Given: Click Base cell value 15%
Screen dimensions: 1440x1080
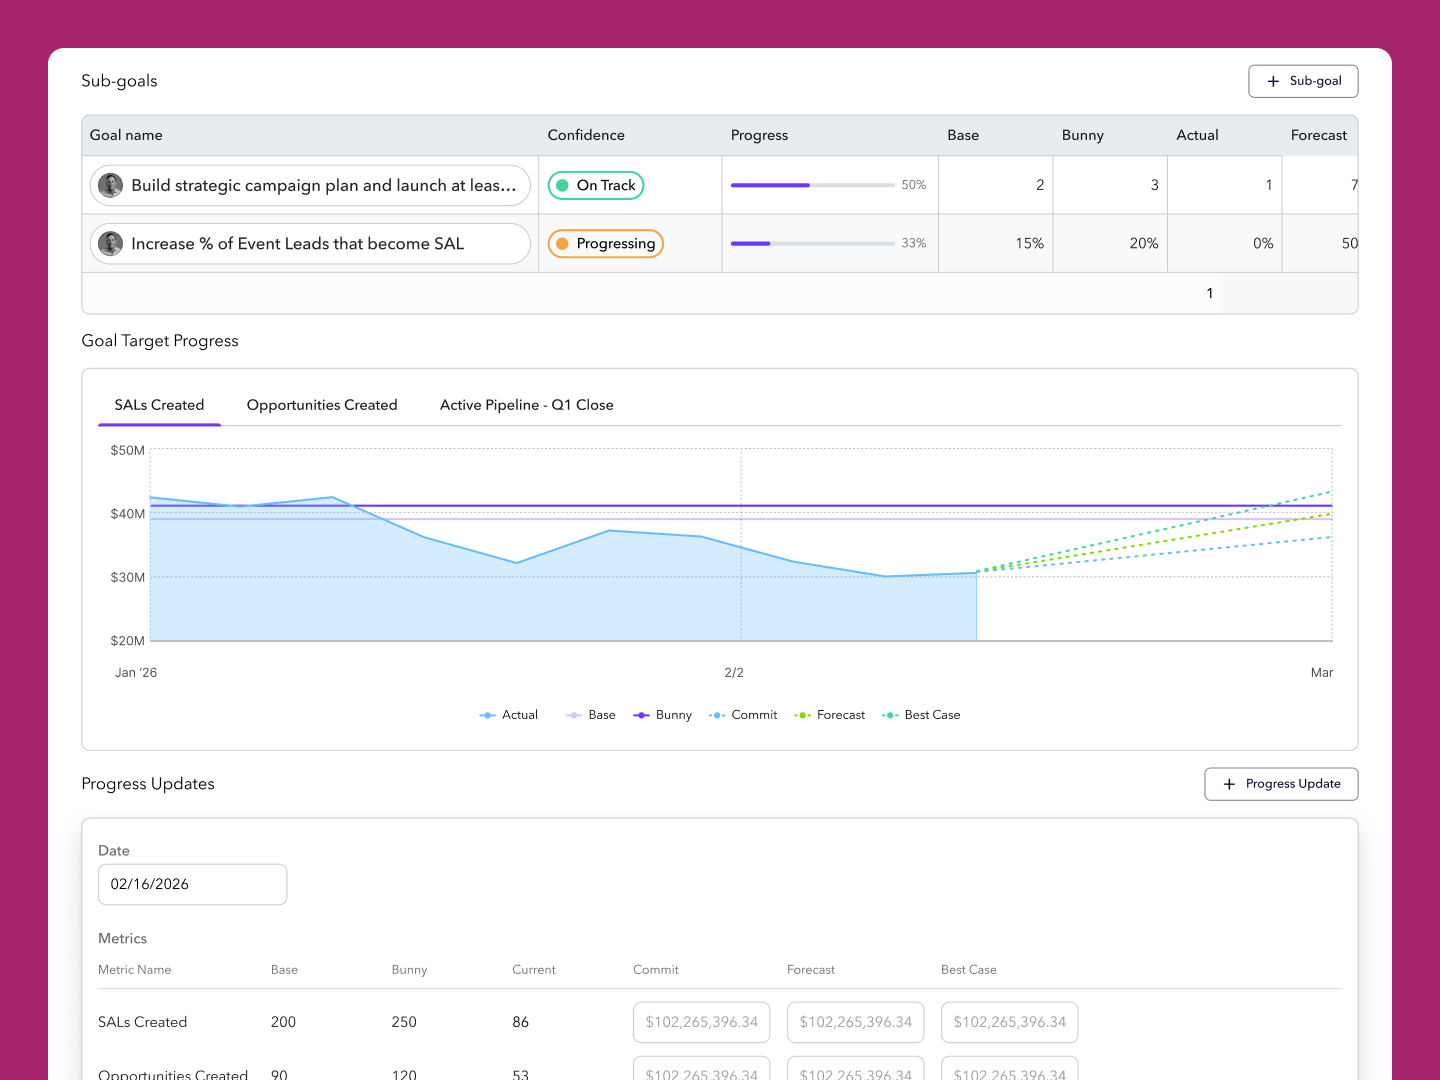Looking at the screenshot, I should click(x=1030, y=243).
